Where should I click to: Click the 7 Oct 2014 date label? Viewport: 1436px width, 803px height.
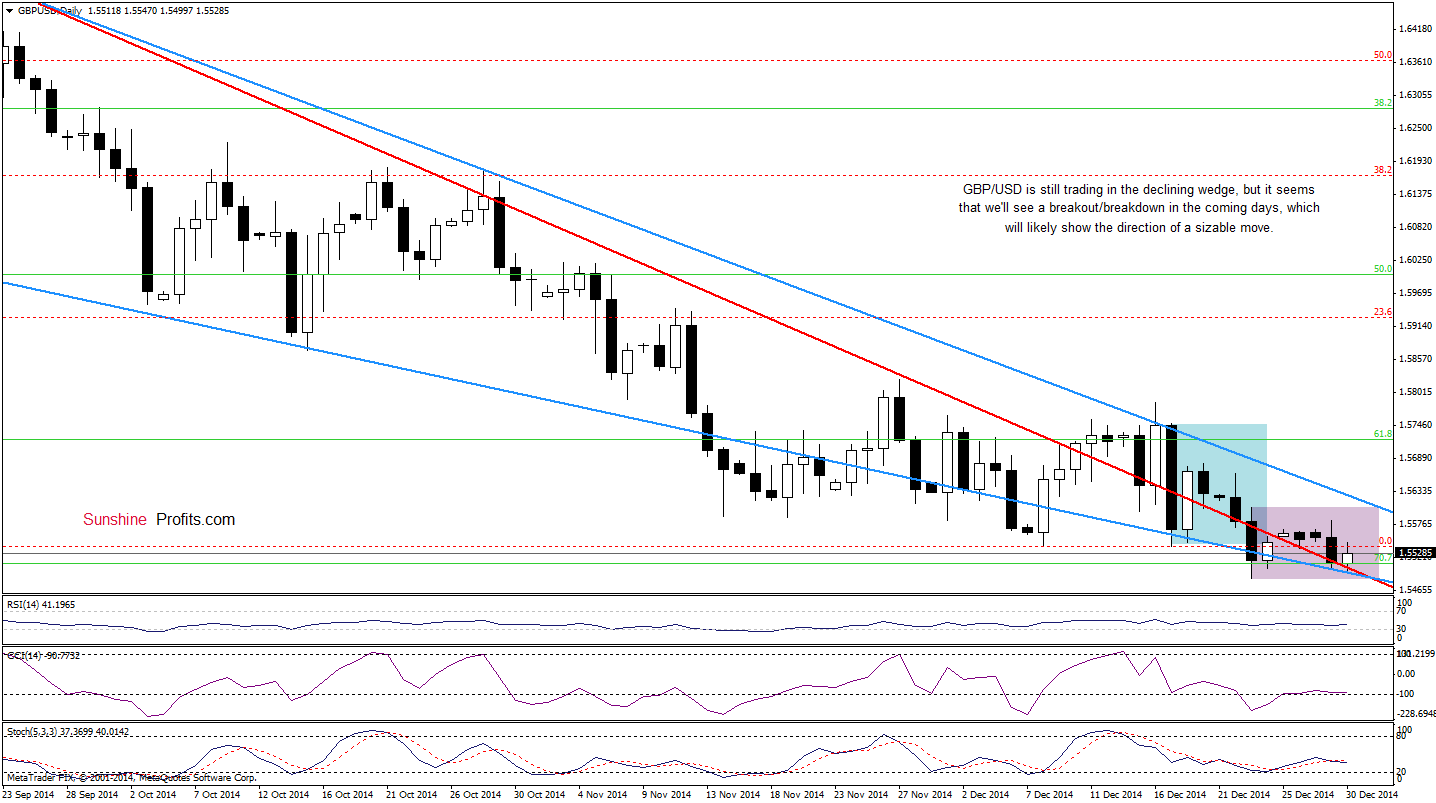217,794
